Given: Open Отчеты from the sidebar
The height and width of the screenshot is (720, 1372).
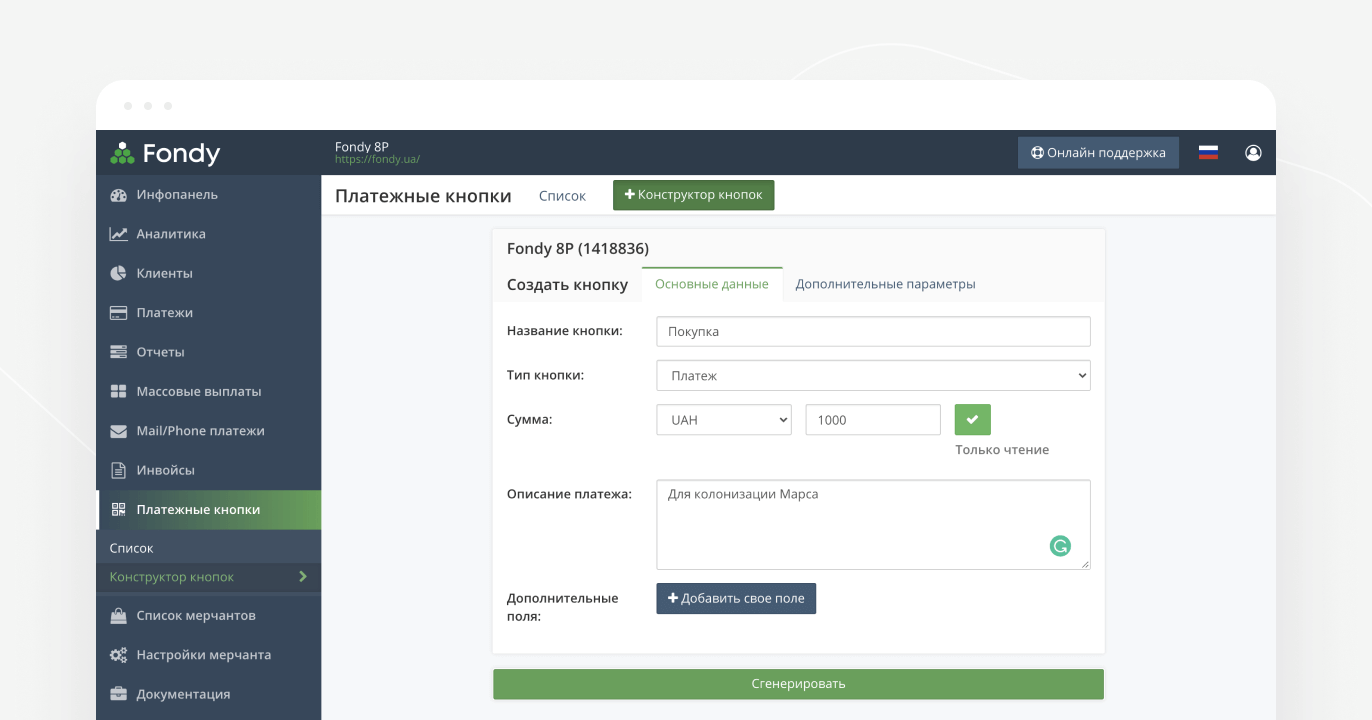Looking at the screenshot, I should pos(208,352).
